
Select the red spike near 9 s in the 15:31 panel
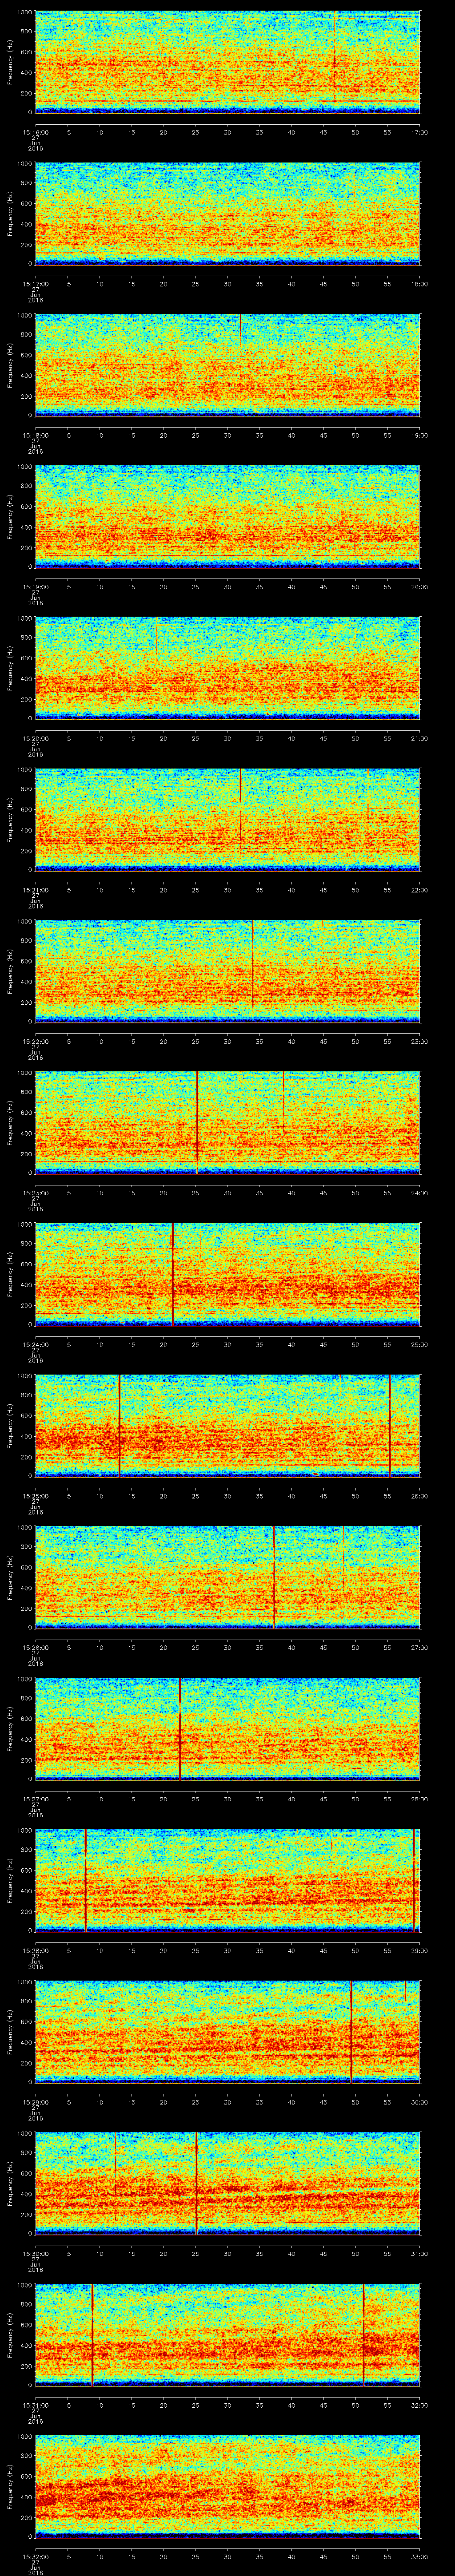click(x=92, y=2334)
